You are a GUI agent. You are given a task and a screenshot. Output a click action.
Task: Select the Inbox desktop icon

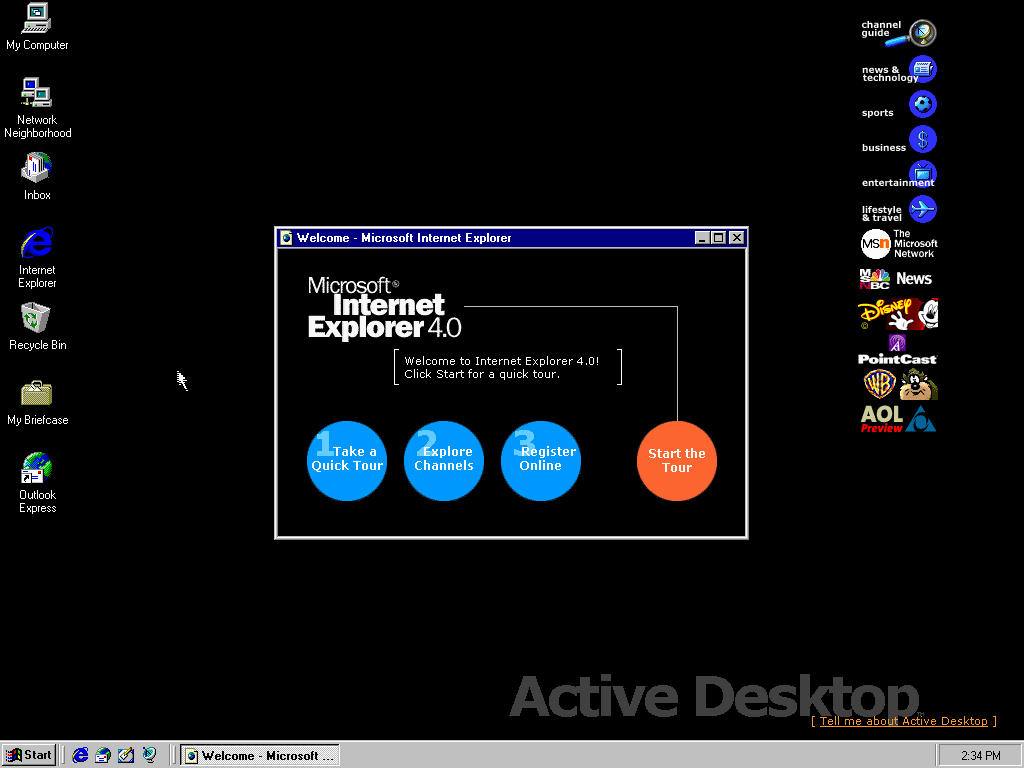[x=37, y=176]
